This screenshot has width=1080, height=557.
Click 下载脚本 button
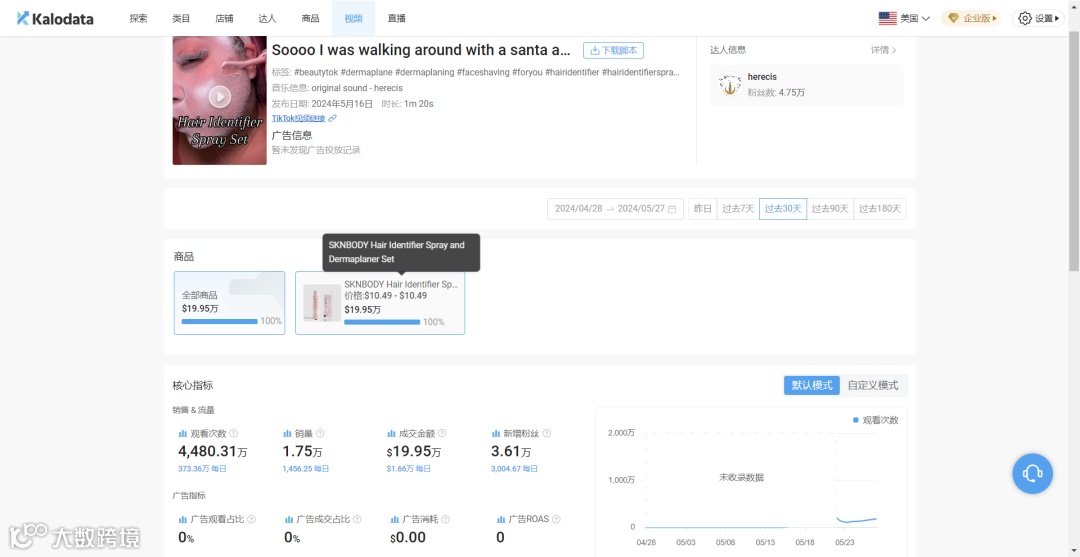(x=613, y=50)
